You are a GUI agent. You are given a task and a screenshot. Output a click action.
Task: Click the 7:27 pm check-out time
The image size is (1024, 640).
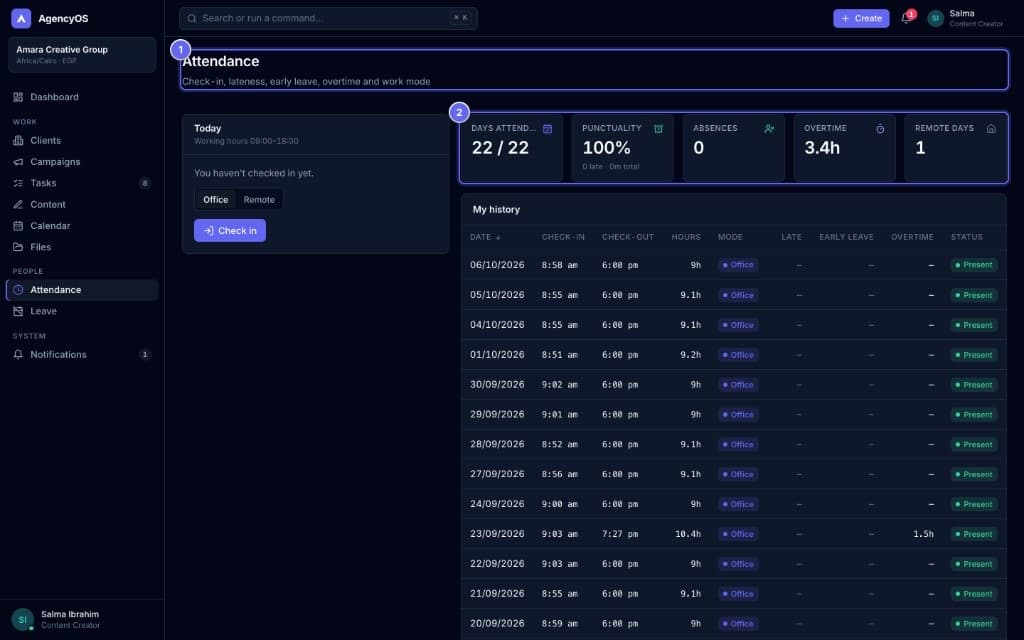click(x=620, y=534)
